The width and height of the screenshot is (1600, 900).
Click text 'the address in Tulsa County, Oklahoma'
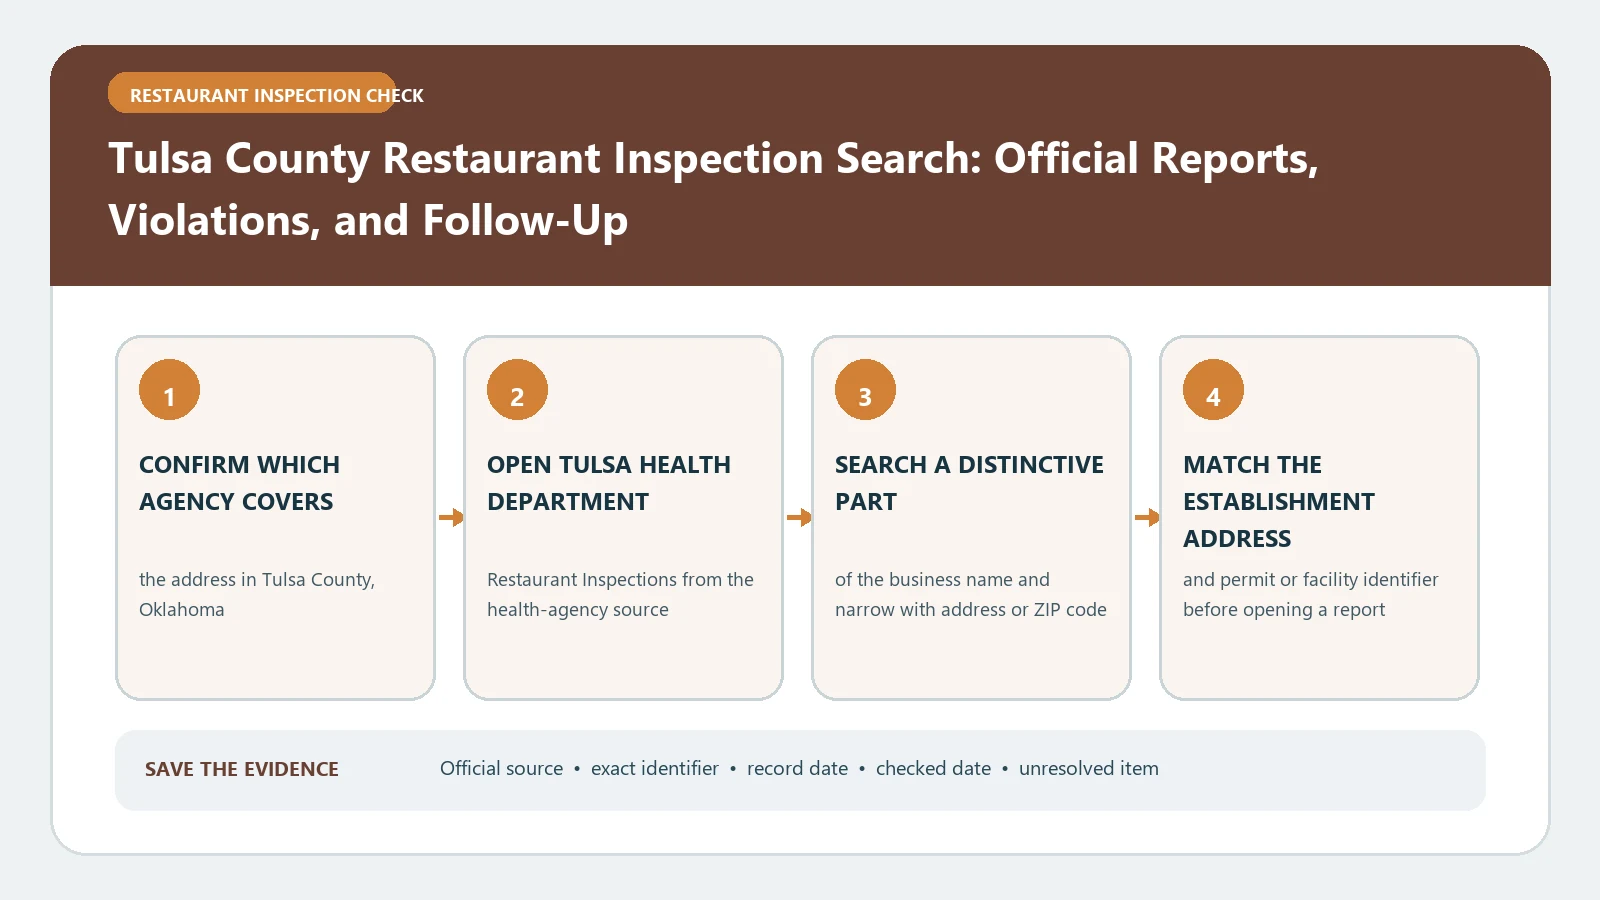tap(257, 594)
